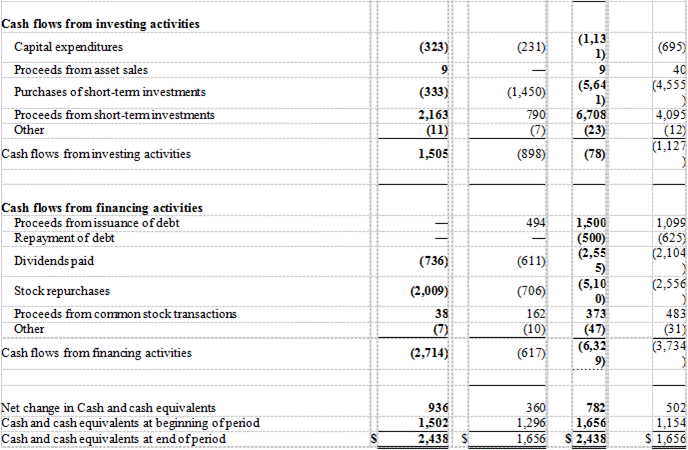Click Proceeds from short-term investments label
Viewport: 688px width, 450px height.
coord(114,115)
